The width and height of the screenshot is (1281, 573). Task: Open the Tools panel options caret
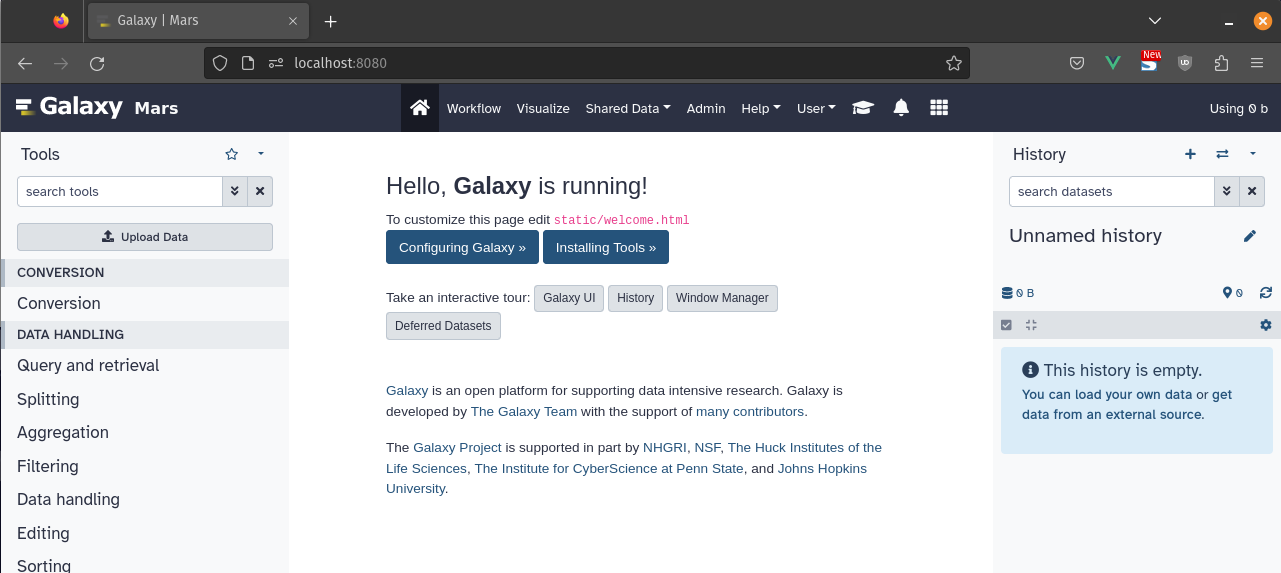point(261,154)
